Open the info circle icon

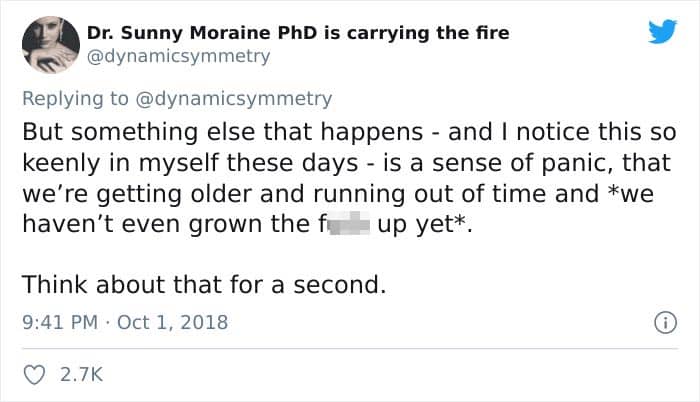click(666, 322)
